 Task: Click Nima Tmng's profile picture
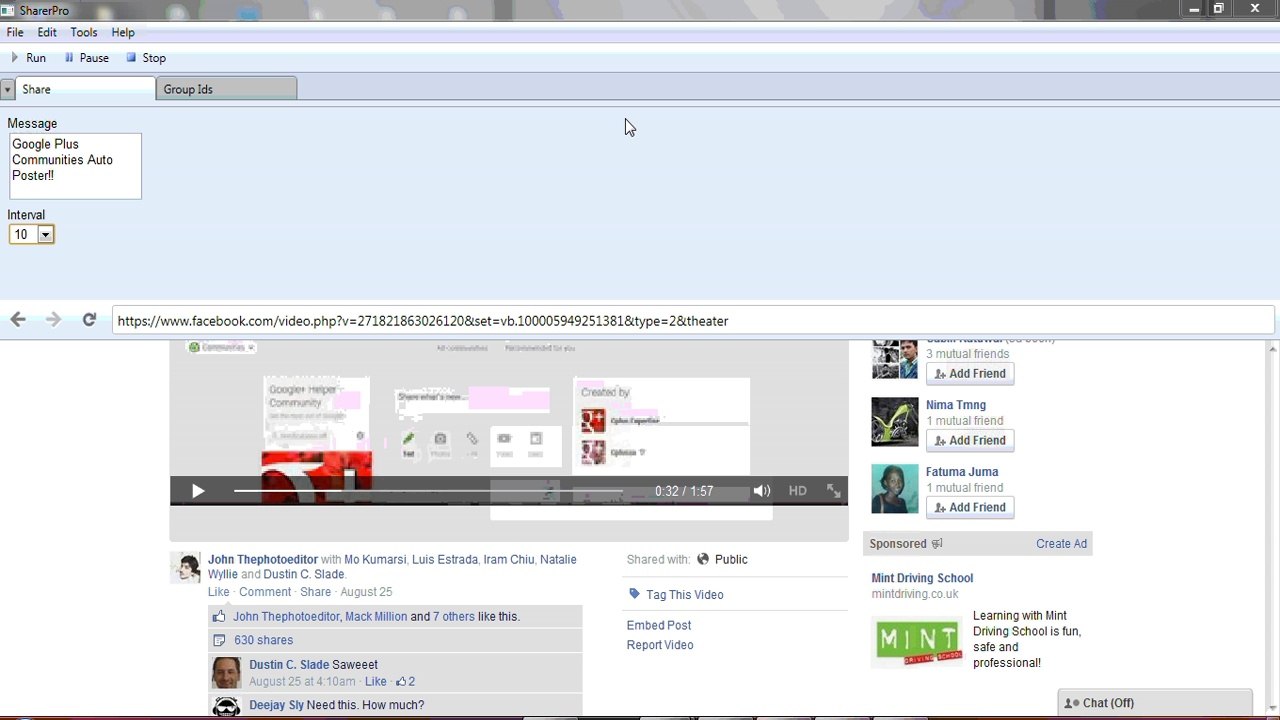895,422
